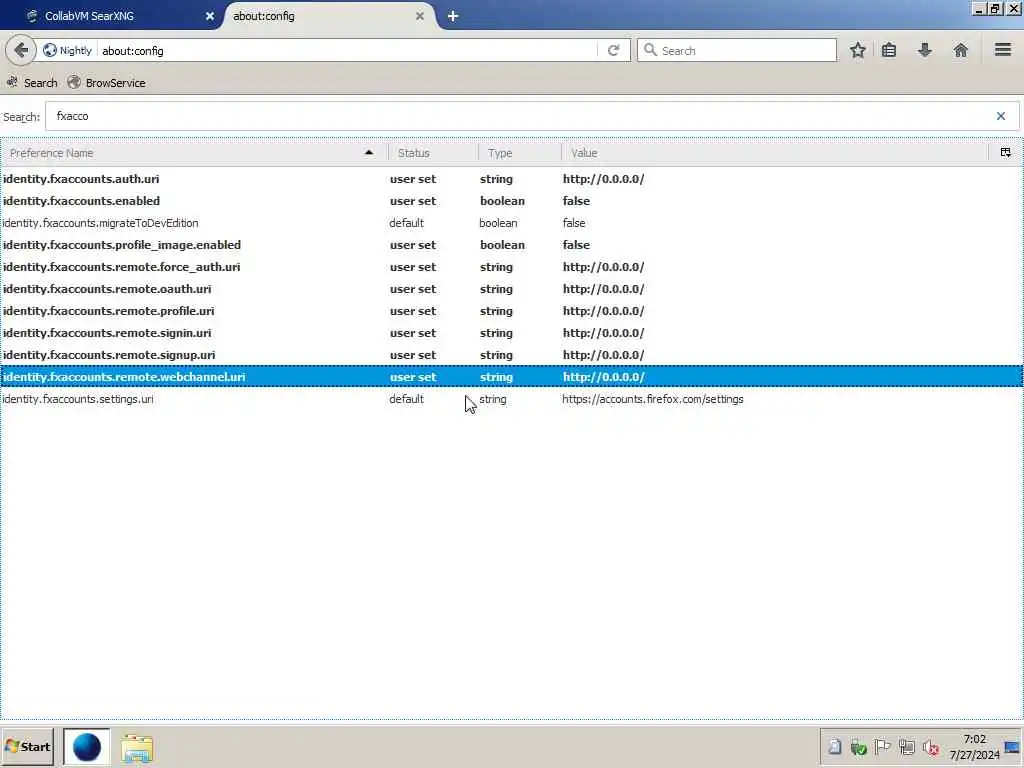Click highlighted identity.fxaccounts.remote.webchannel.uri row
The image size is (1024, 768).
(511, 377)
